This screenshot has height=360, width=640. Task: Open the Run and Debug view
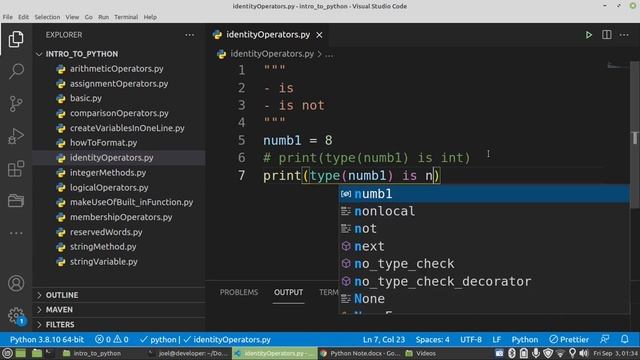(x=16, y=136)
